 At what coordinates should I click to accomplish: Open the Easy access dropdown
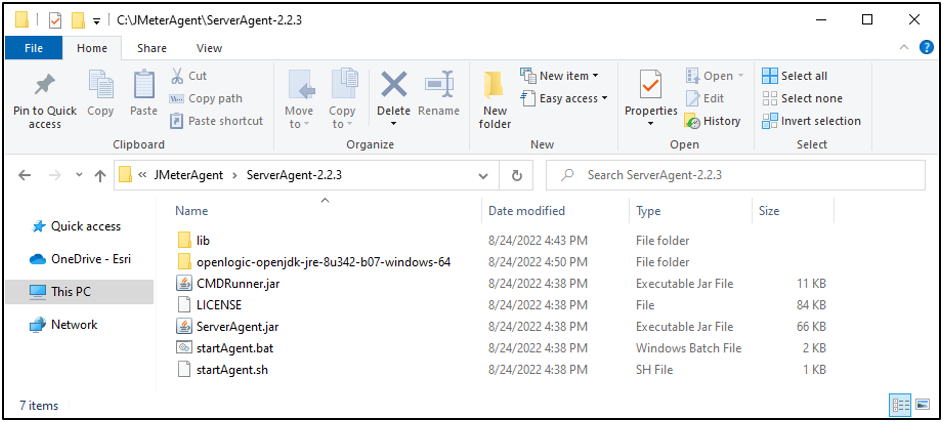tap(568, 98)
